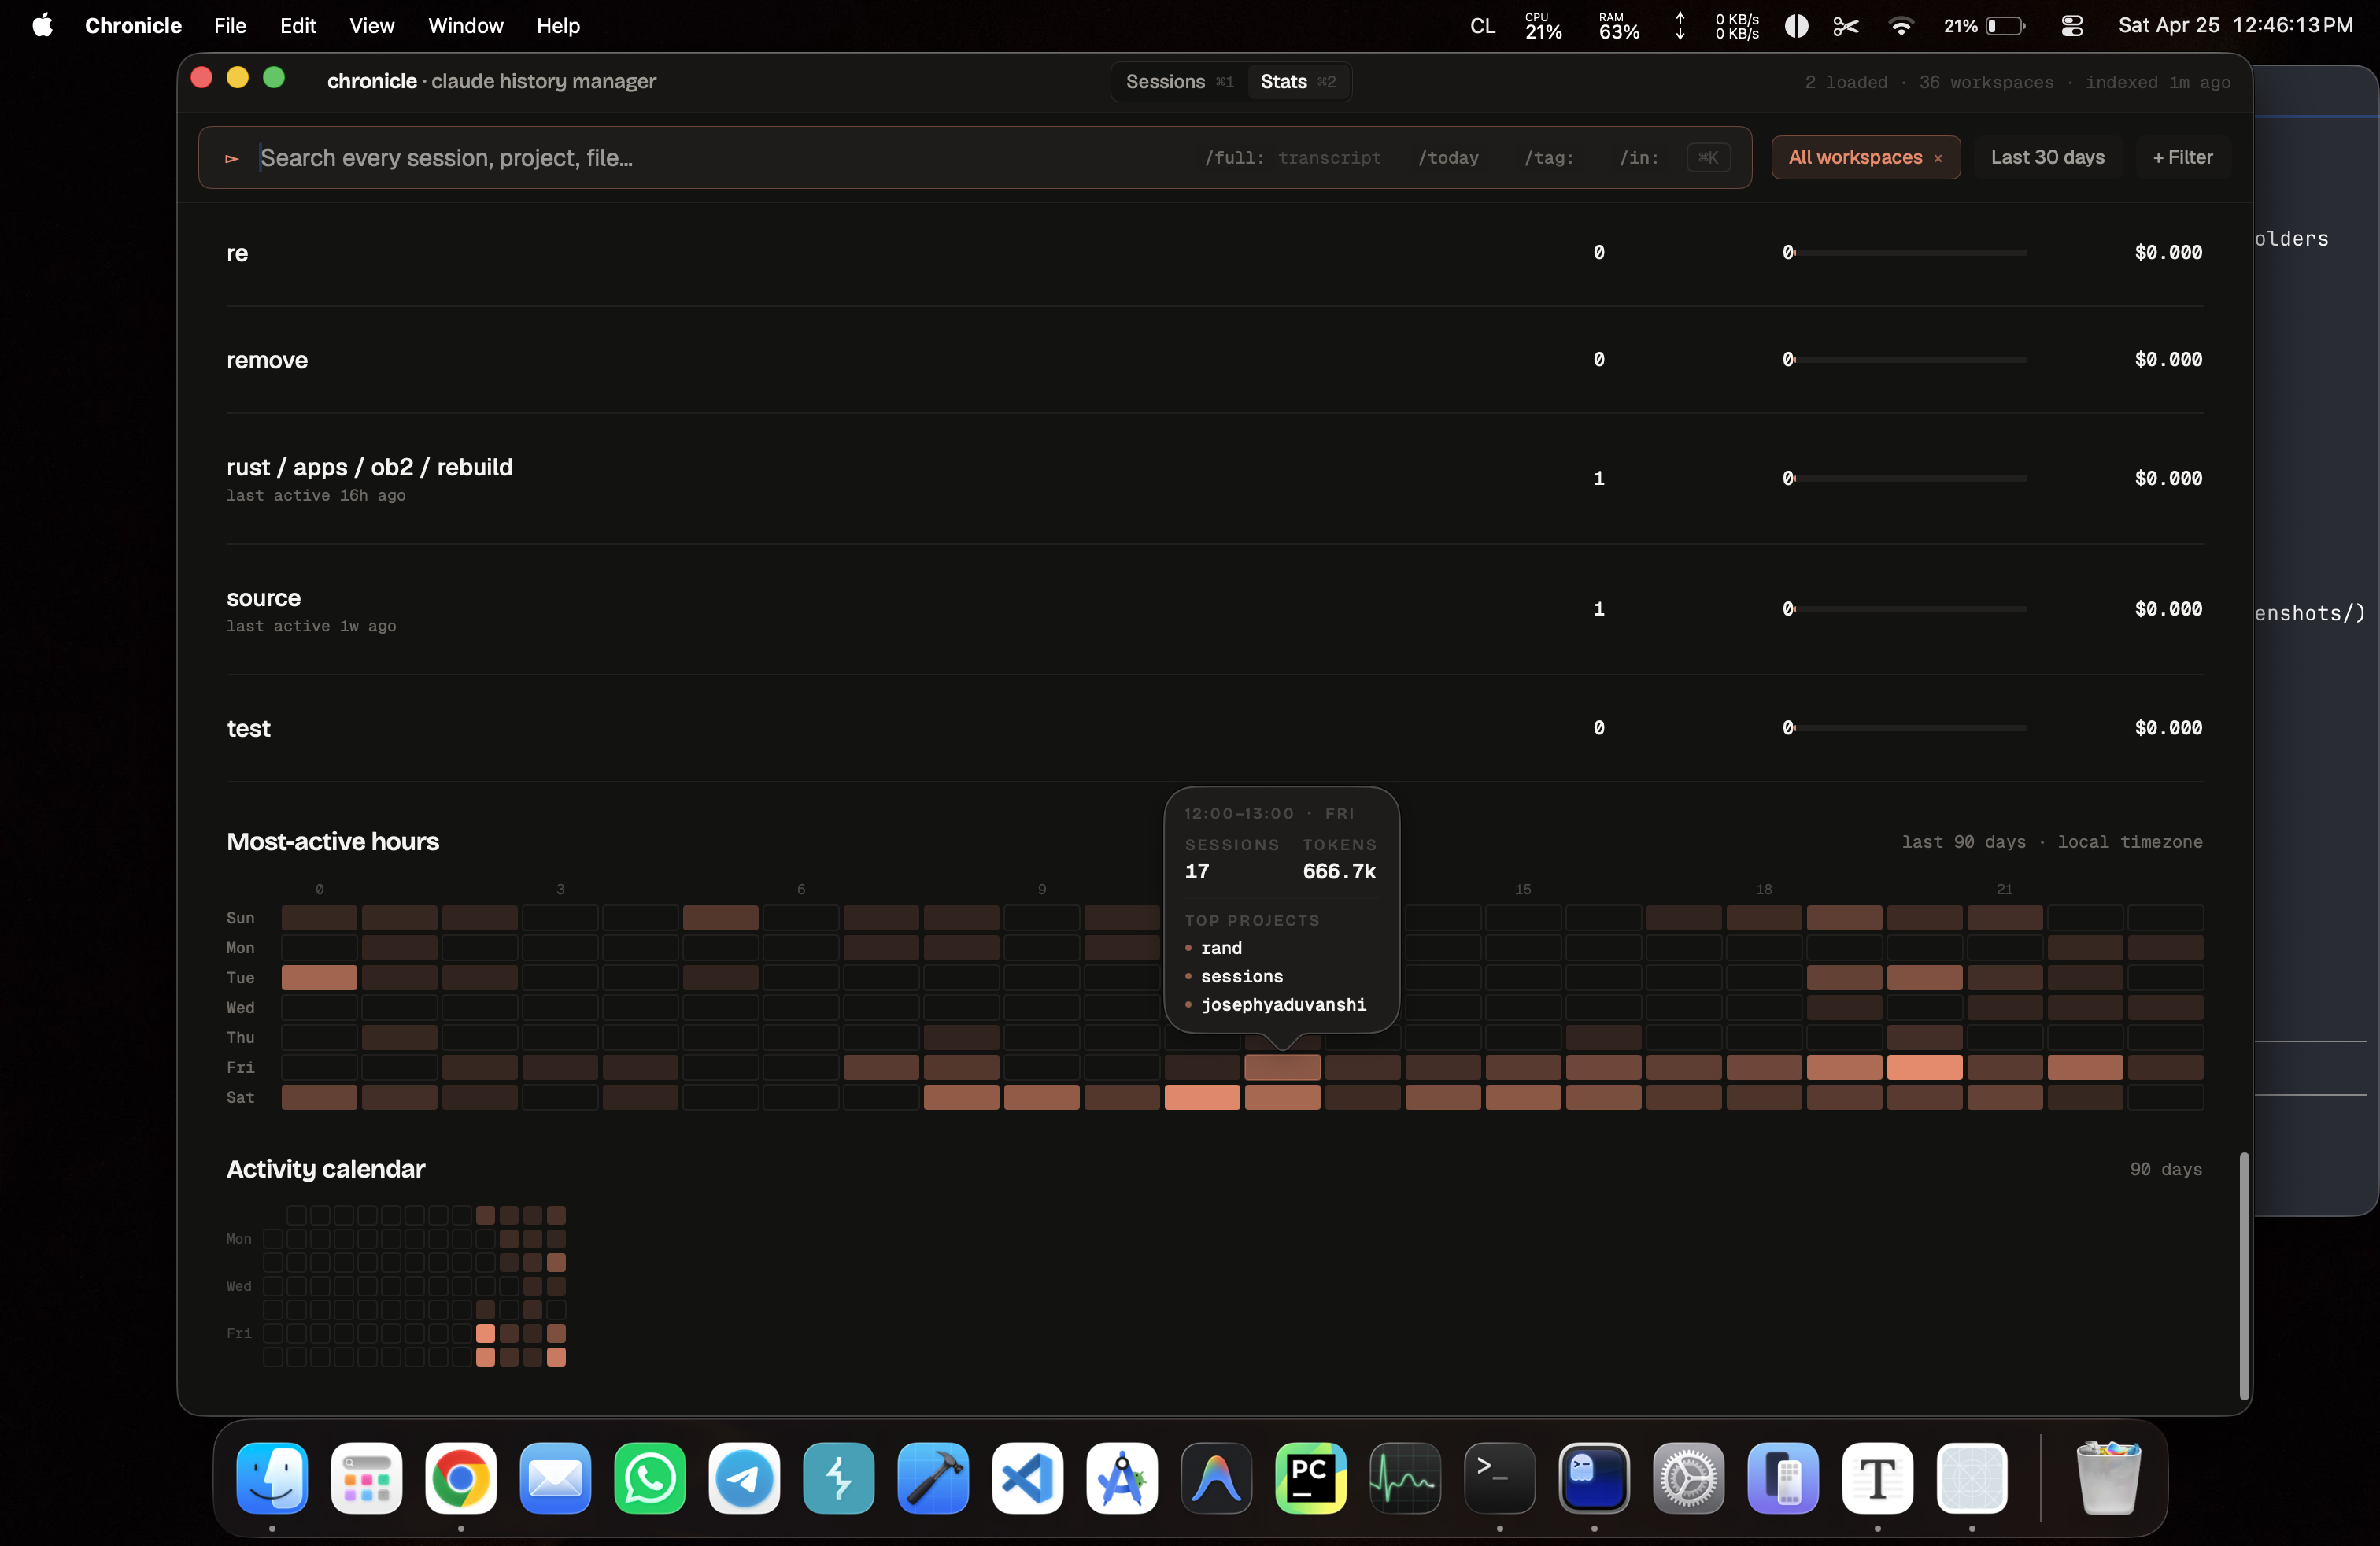Select the Saturday hour 11 heatmap cell
Image resolution: width=2380 pixels, height=1546 pixels.
pos(1202,1097)
